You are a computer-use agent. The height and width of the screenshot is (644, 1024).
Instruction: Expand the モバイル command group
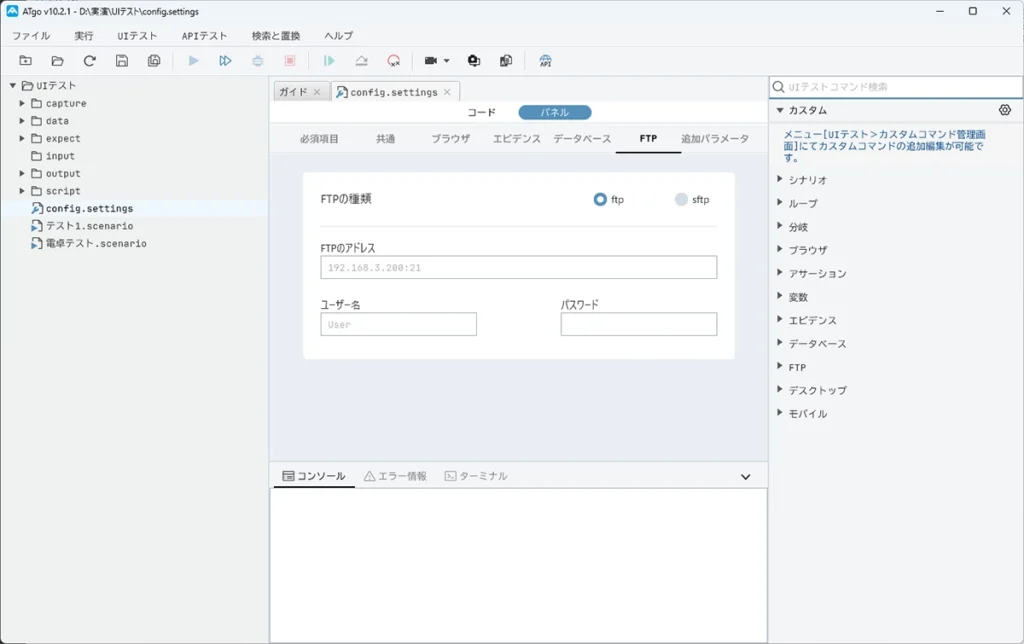[780, 413]
